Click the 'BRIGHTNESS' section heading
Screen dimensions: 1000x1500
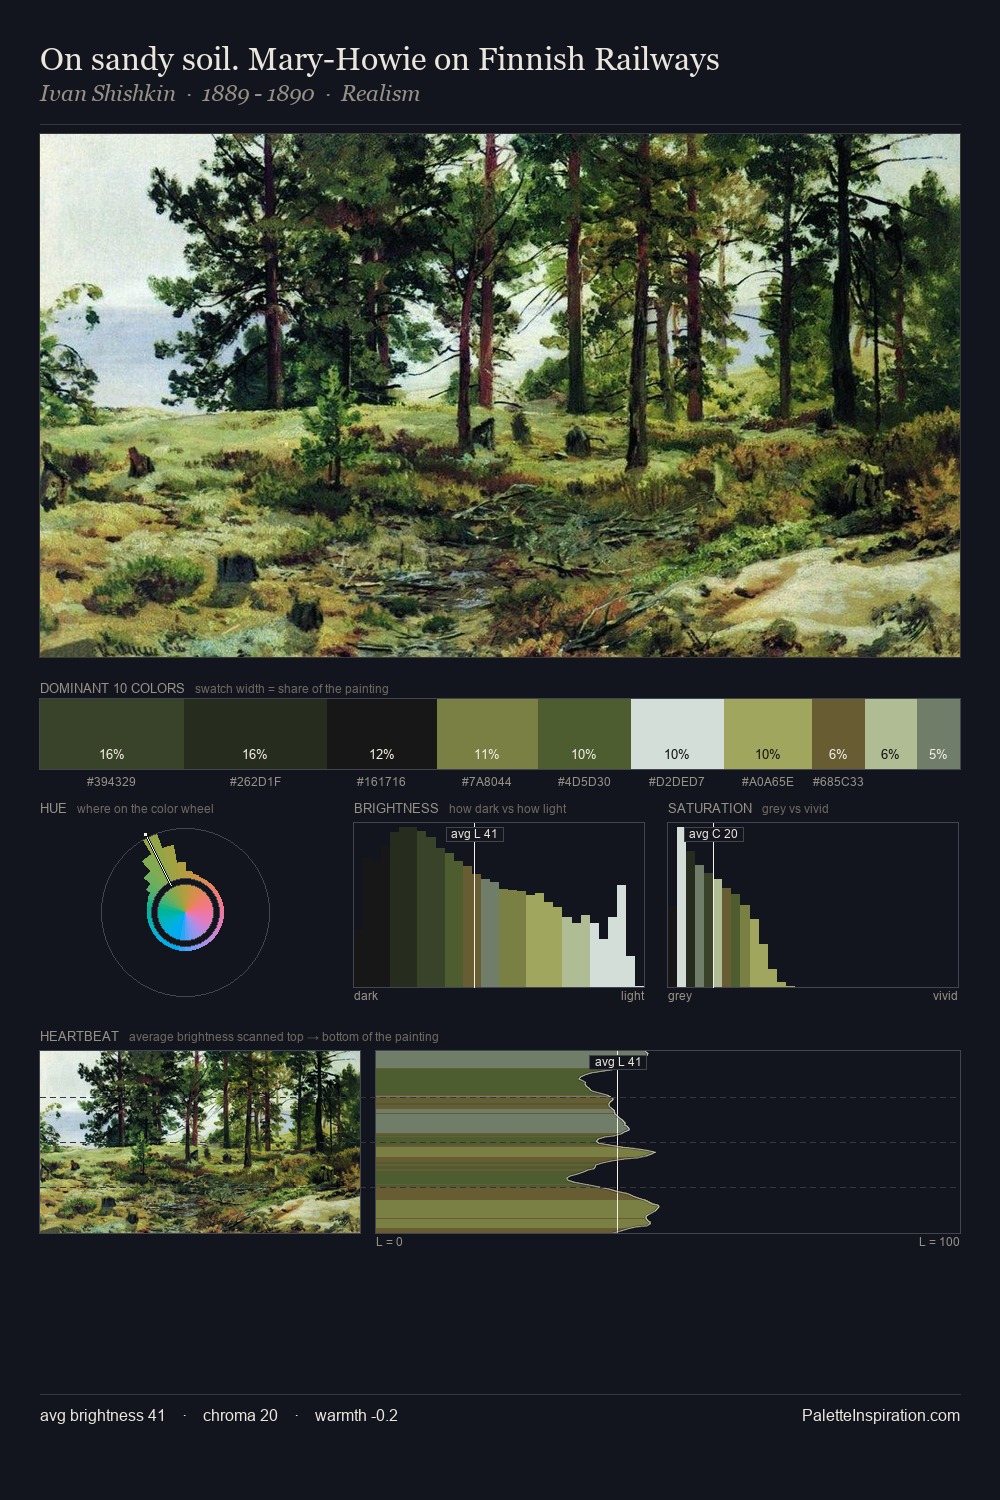396,808
